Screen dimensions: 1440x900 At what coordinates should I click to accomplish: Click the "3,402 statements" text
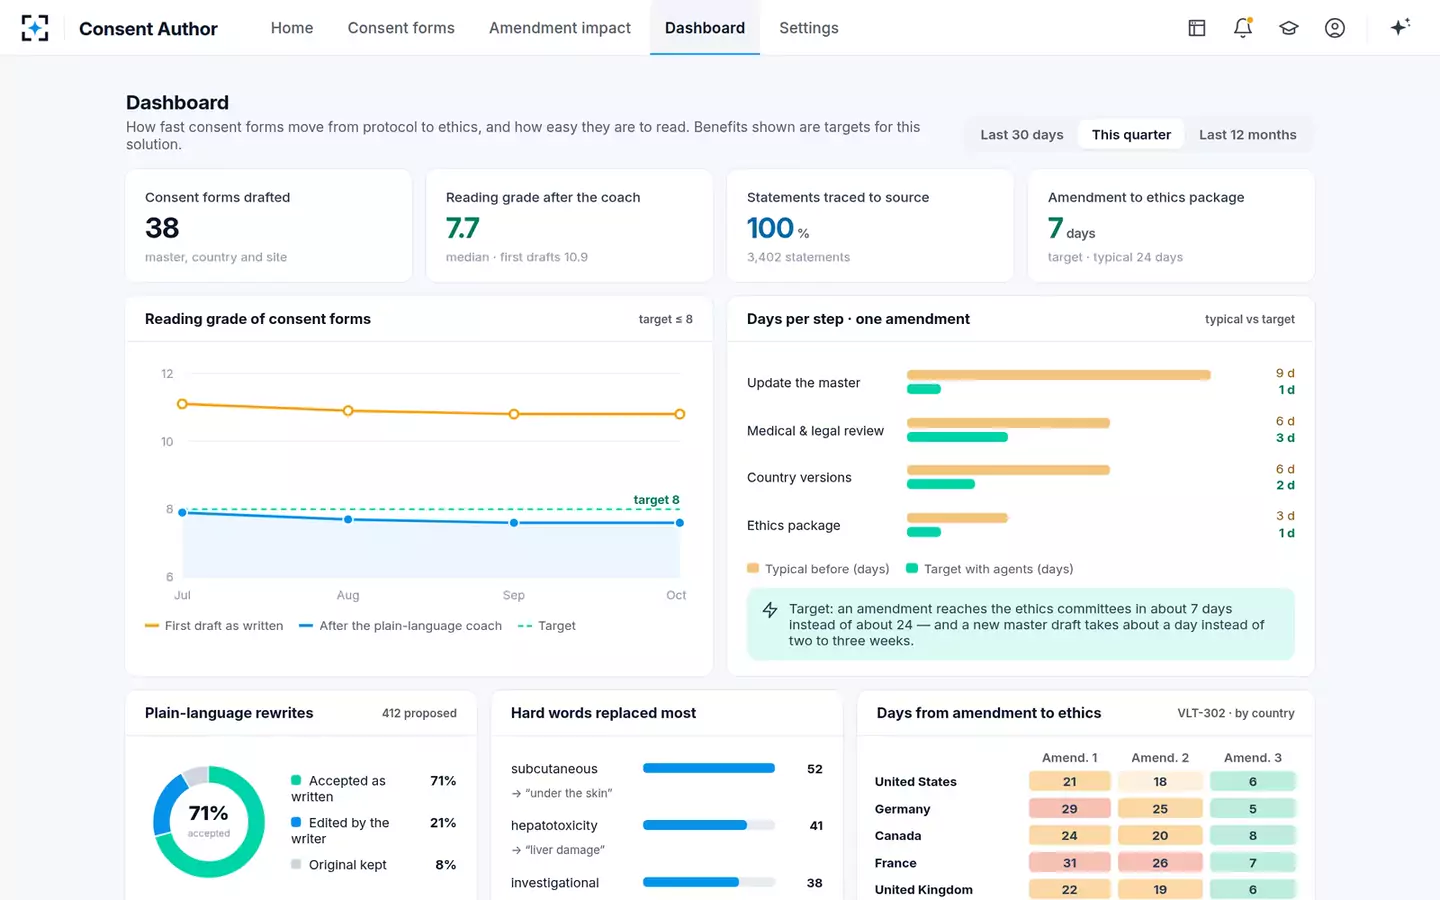(x=798, y=257)
